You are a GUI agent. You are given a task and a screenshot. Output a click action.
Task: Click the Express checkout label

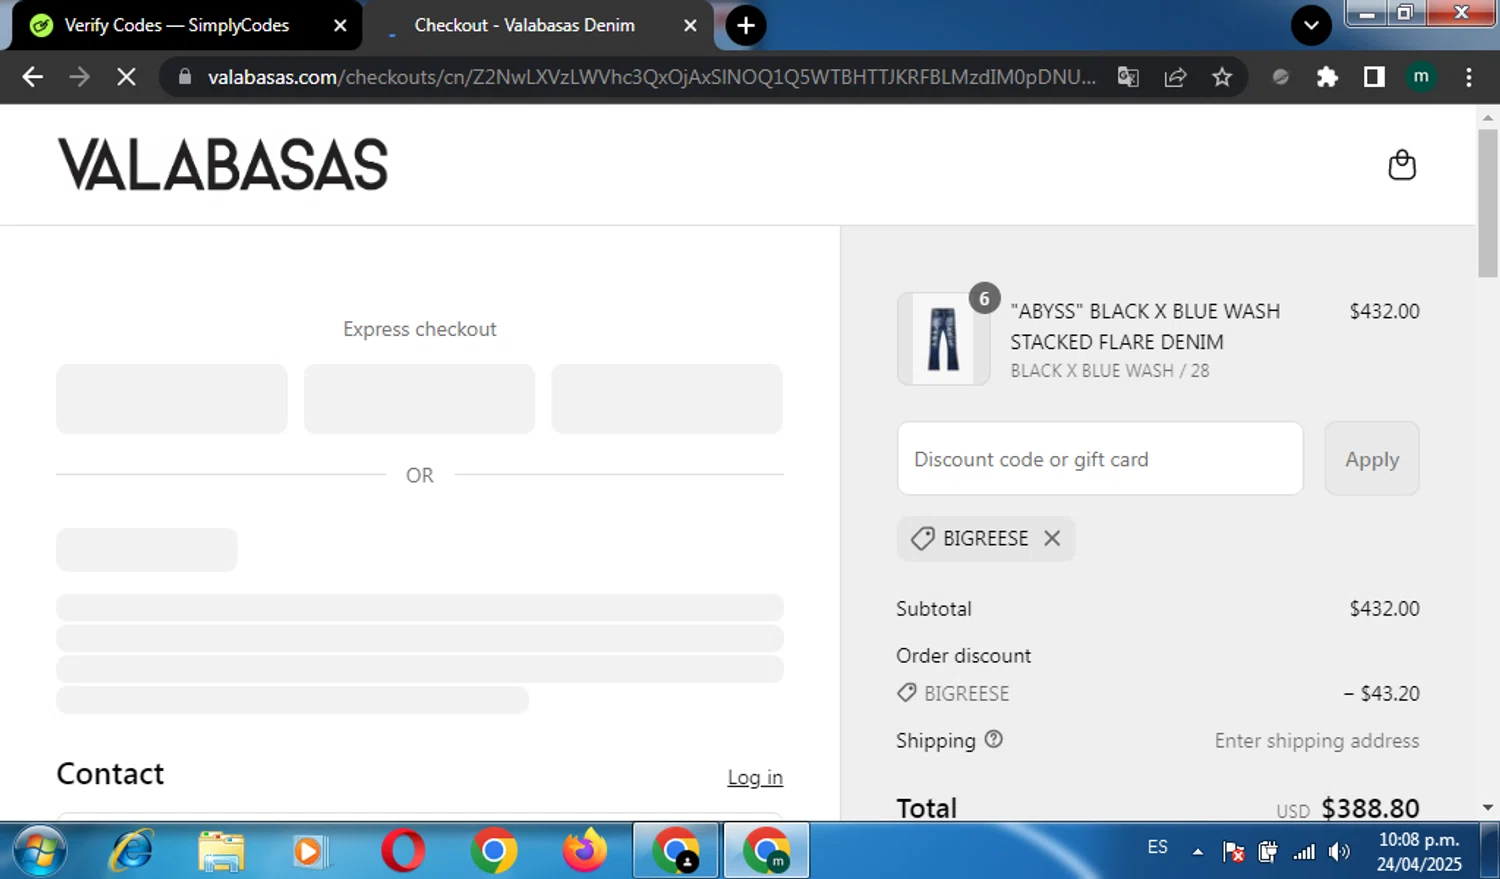420,329
